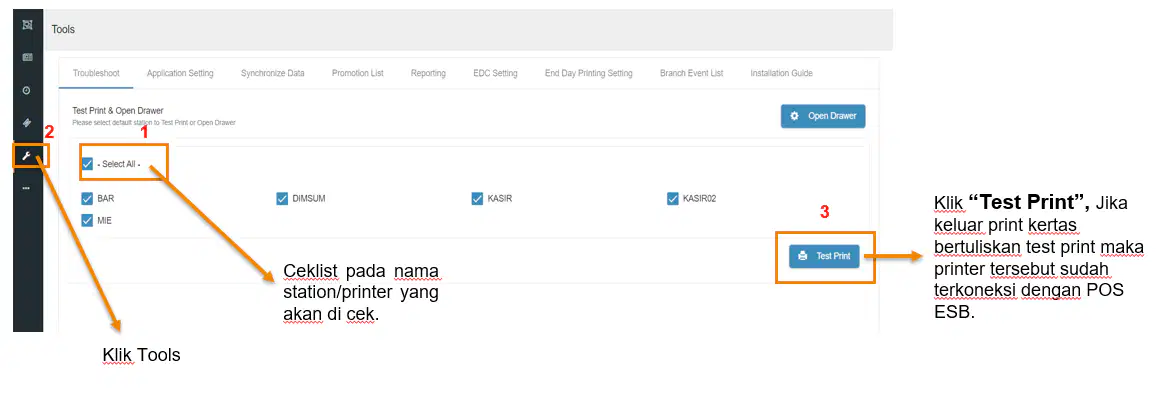Open the Branch Event List tab

pos(692,74)
